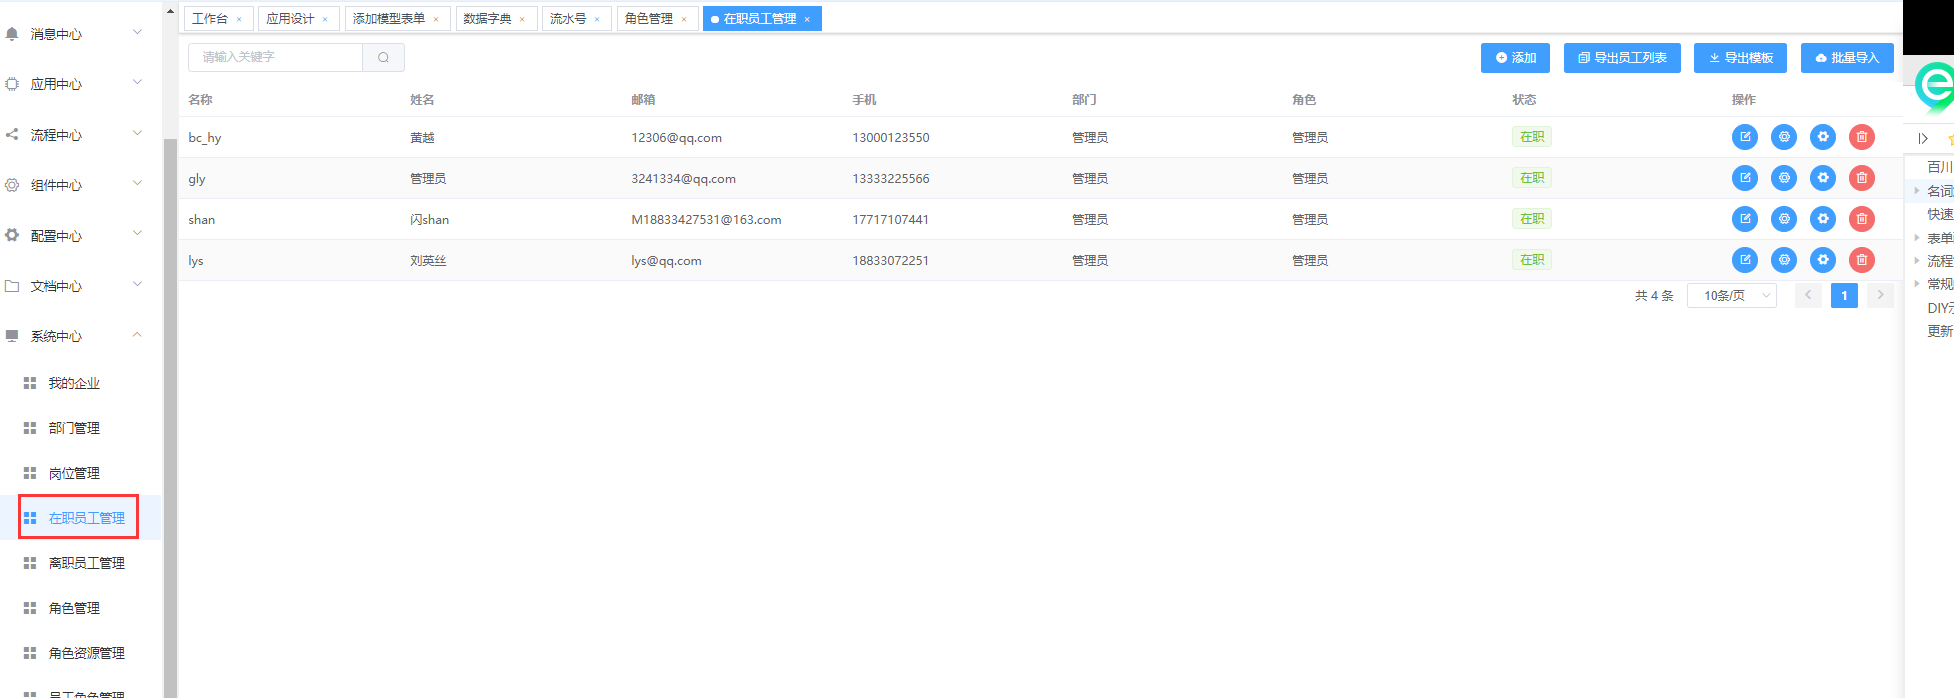The image size is (1954, 698).
Task: Open 在职员工管理 in sidebar
Action: (87, 518)
